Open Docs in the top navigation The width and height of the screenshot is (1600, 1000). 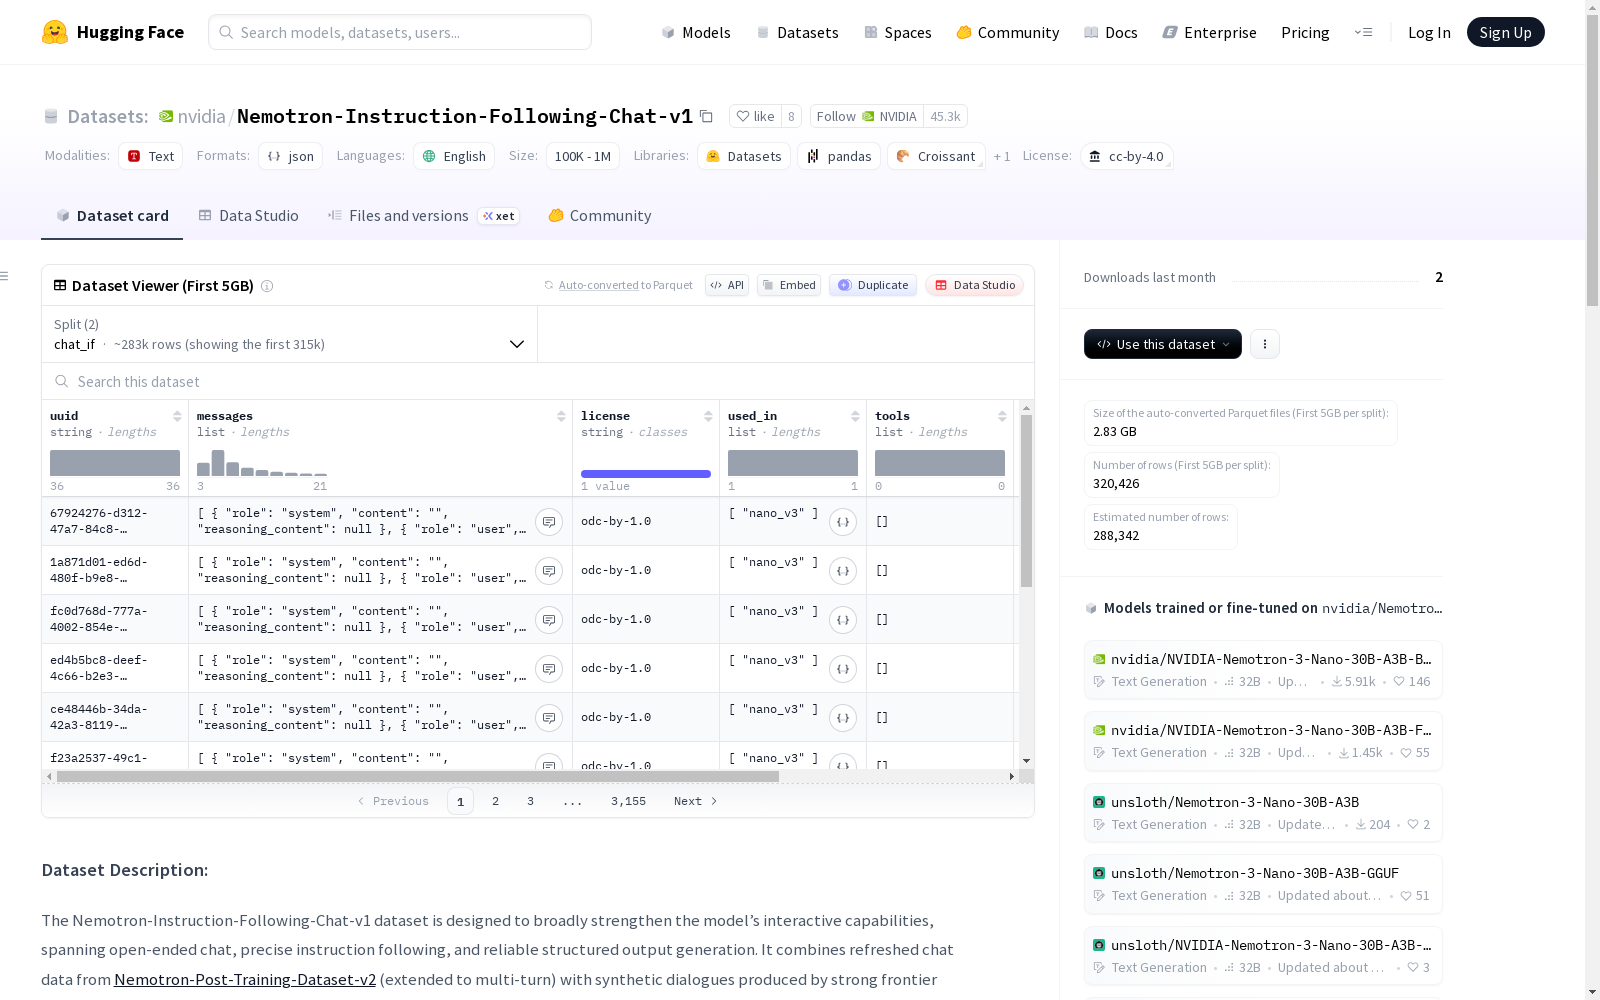pyautogui.click(x=1111, y=32)
